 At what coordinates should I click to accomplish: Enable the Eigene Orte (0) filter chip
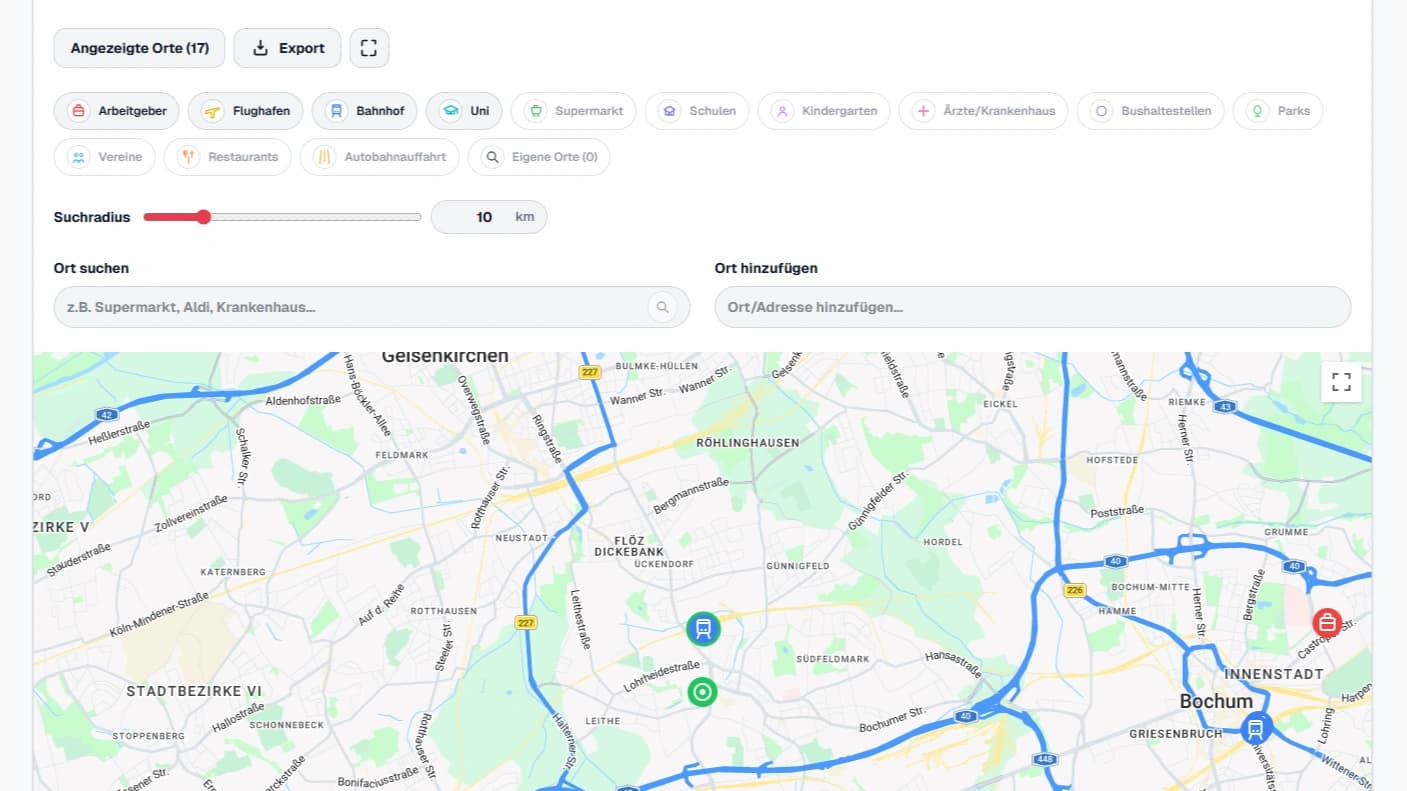[x=539, y=157]
